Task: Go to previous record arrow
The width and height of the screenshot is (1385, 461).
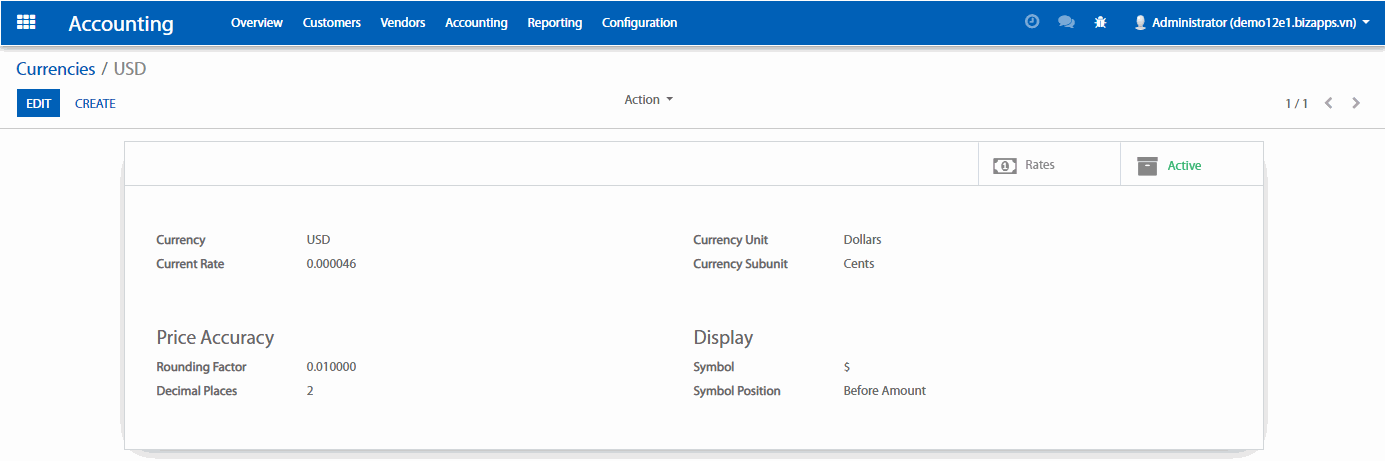Action: [1328, 103]
